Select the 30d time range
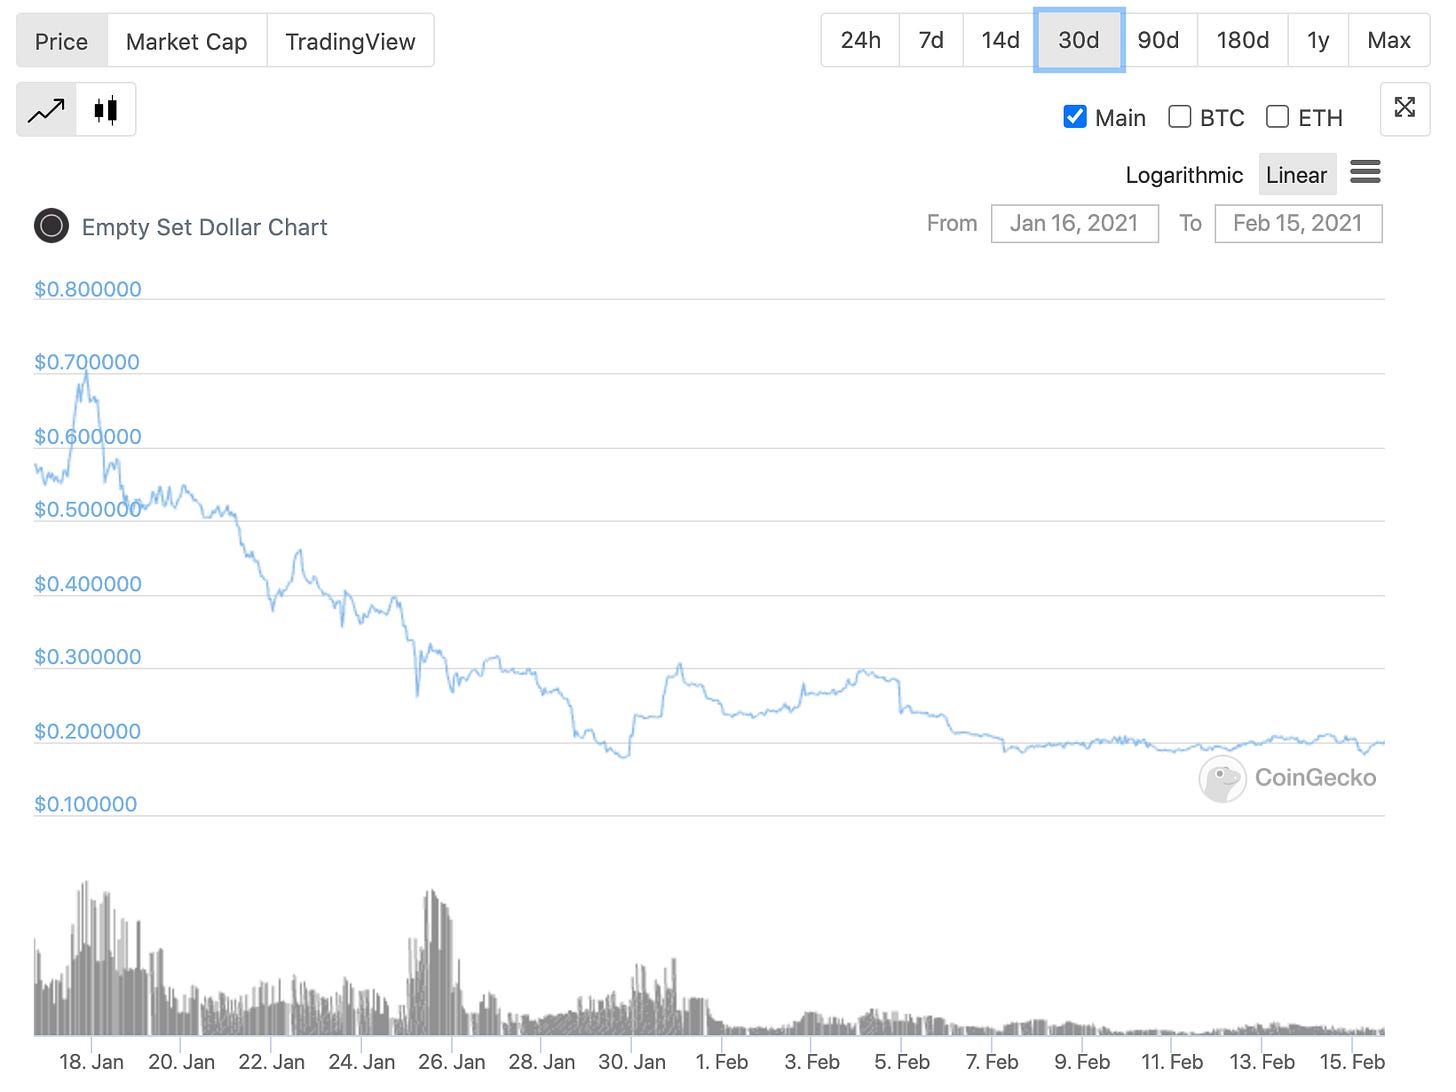Screen dimensions: 1456x1092 coord(1079,40)
